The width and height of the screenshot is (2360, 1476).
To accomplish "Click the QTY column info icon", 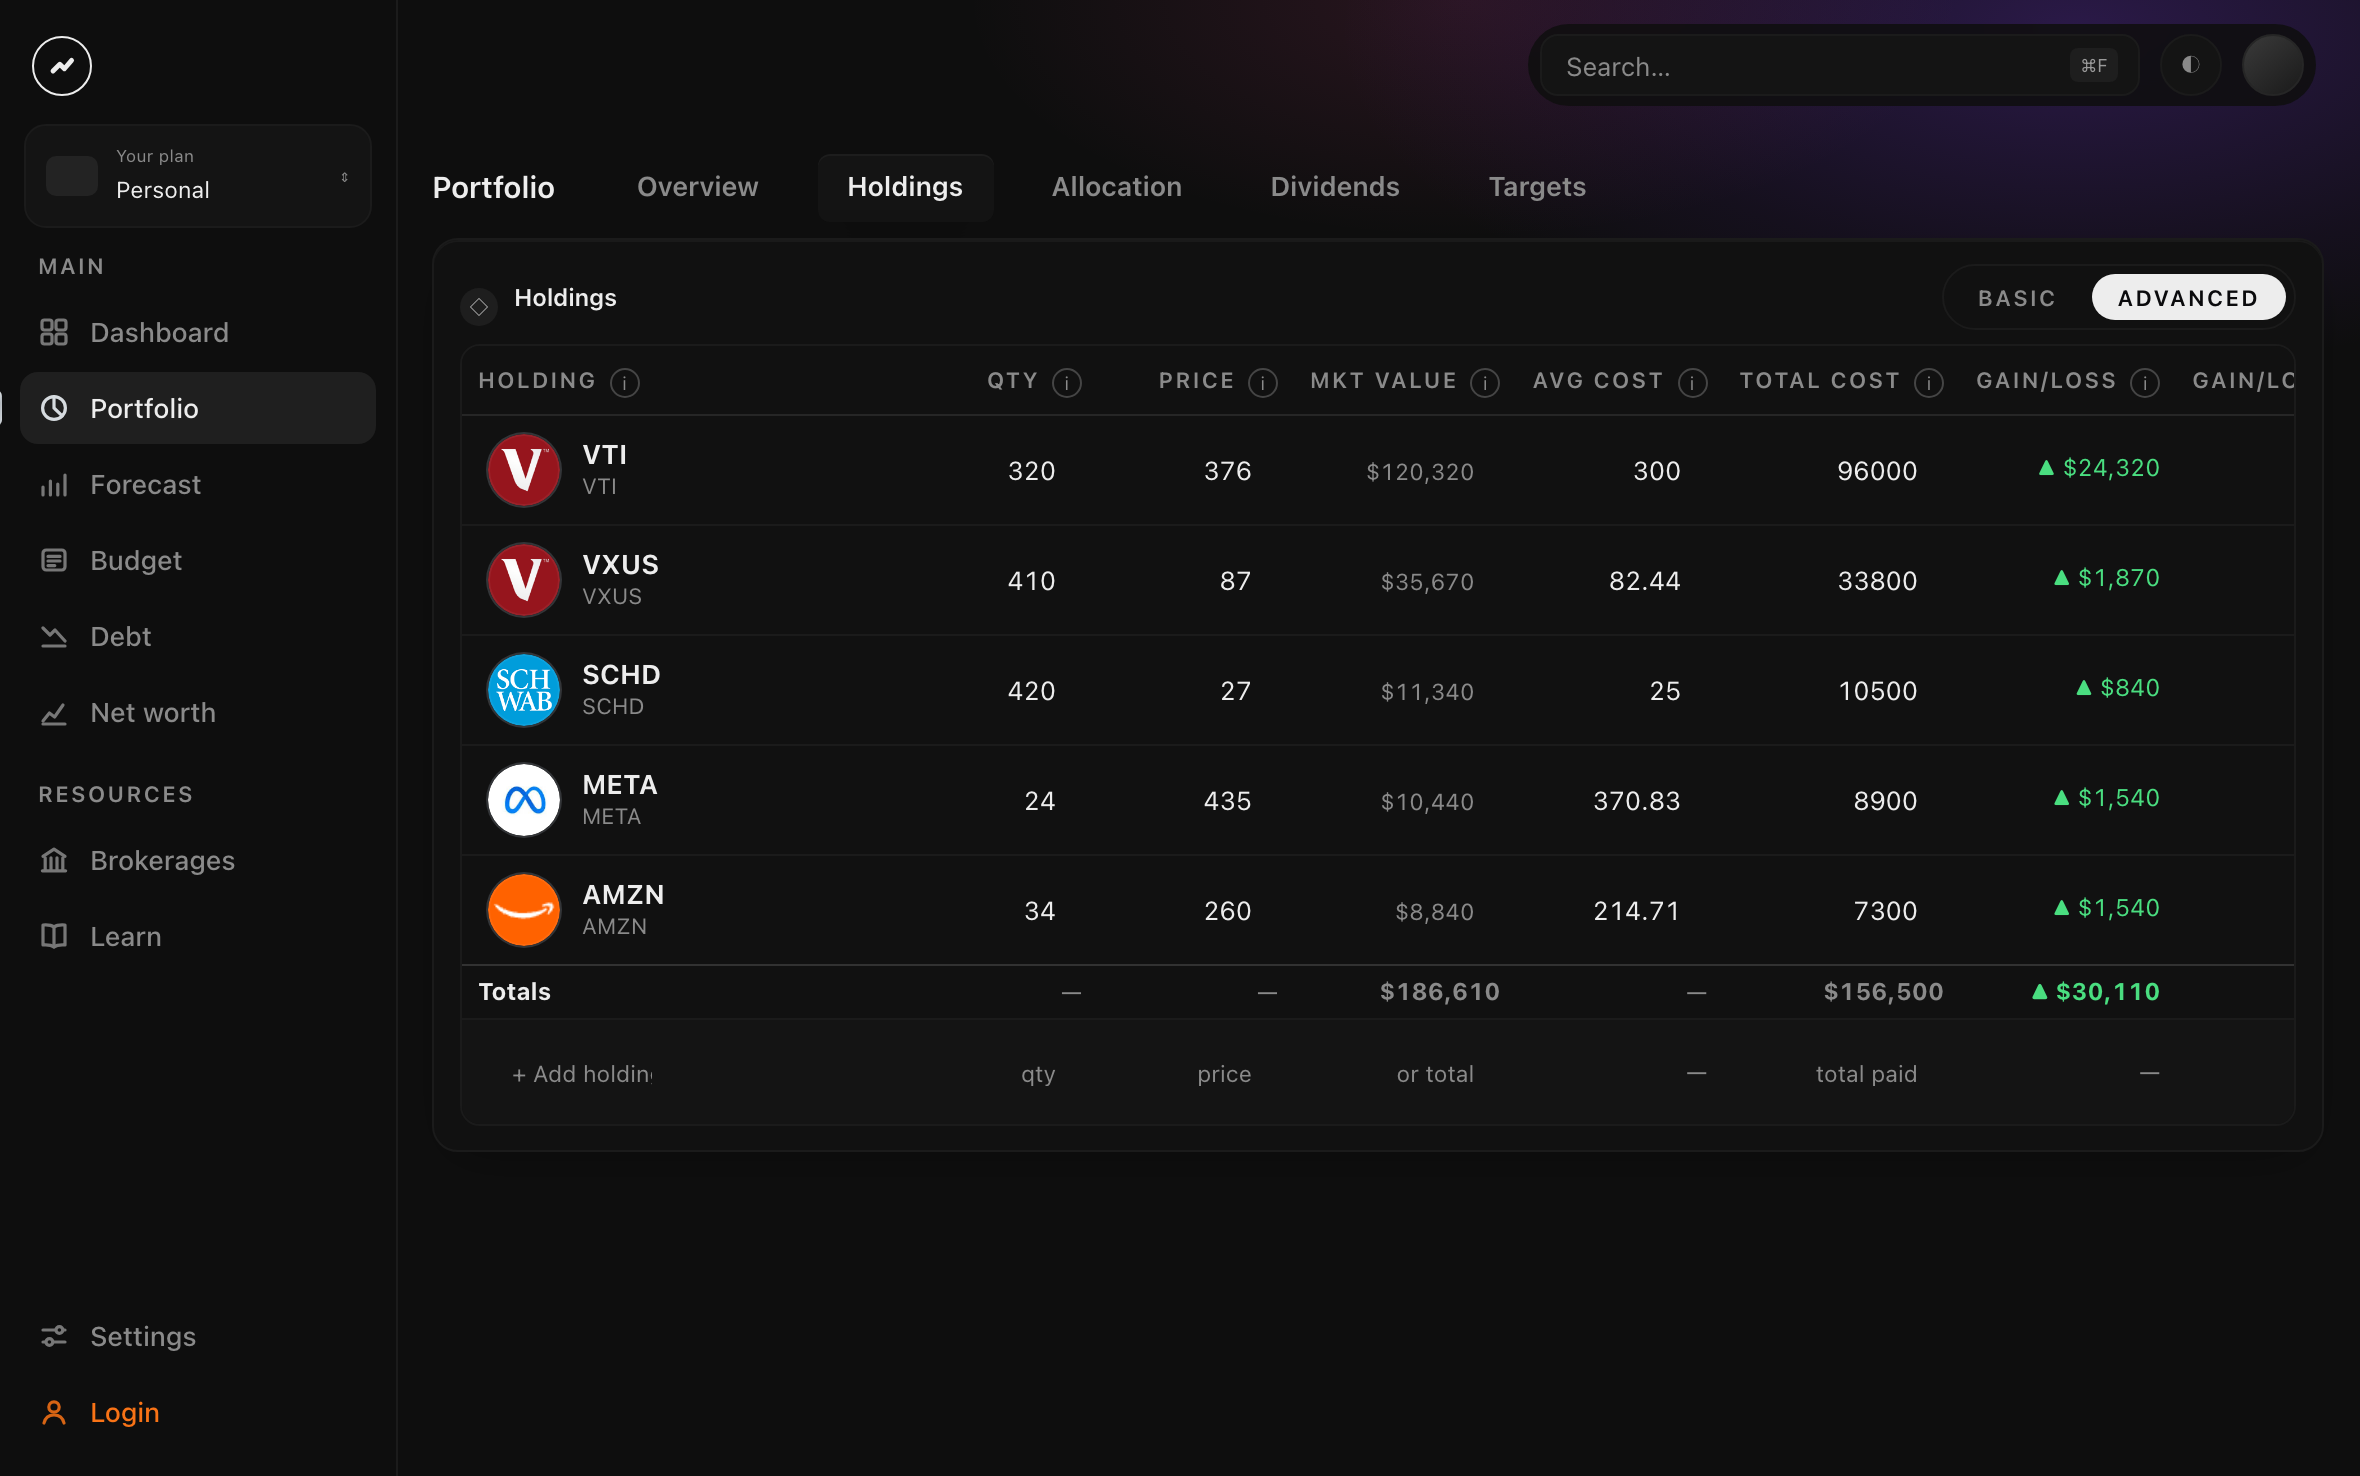I will (1067, 382).
